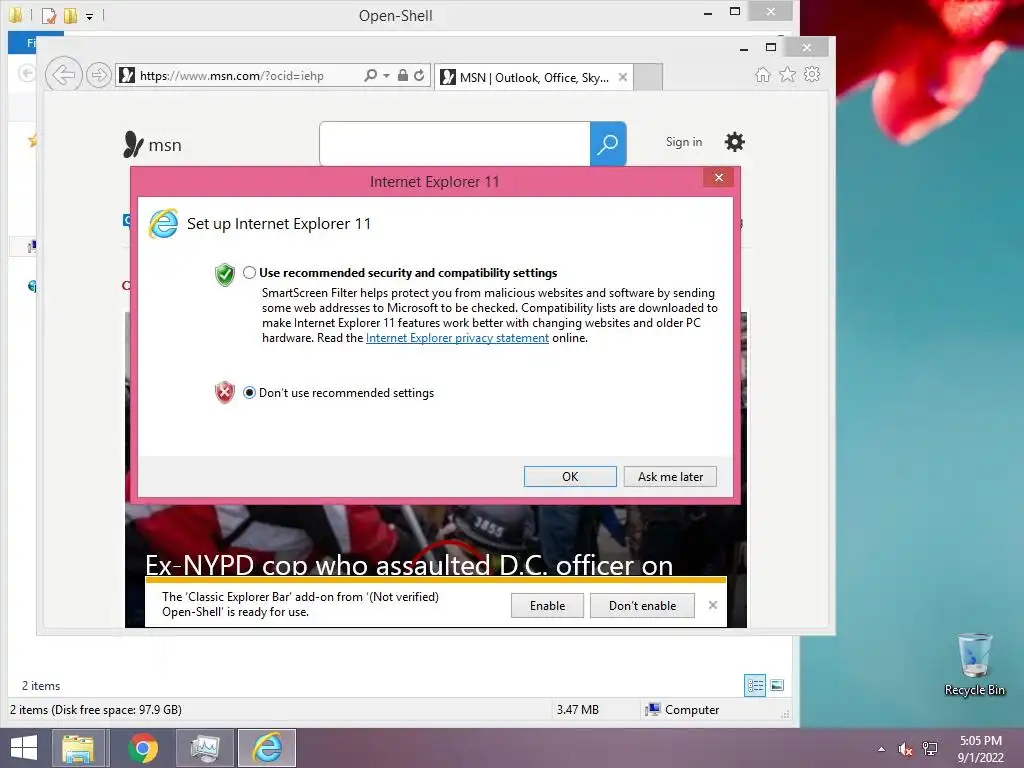
Task: Click the Properties icon in Open-Shell title bar
Action: coord(49,15)
